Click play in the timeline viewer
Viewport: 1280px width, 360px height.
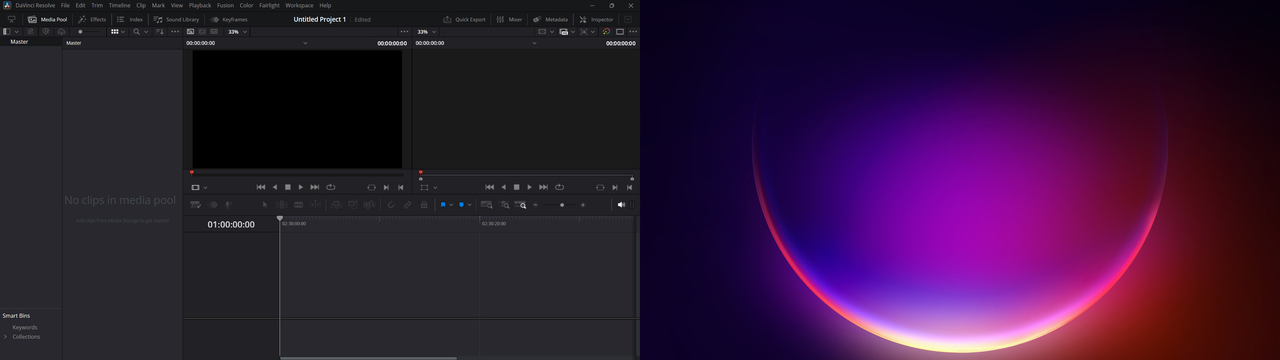(529, 187)
